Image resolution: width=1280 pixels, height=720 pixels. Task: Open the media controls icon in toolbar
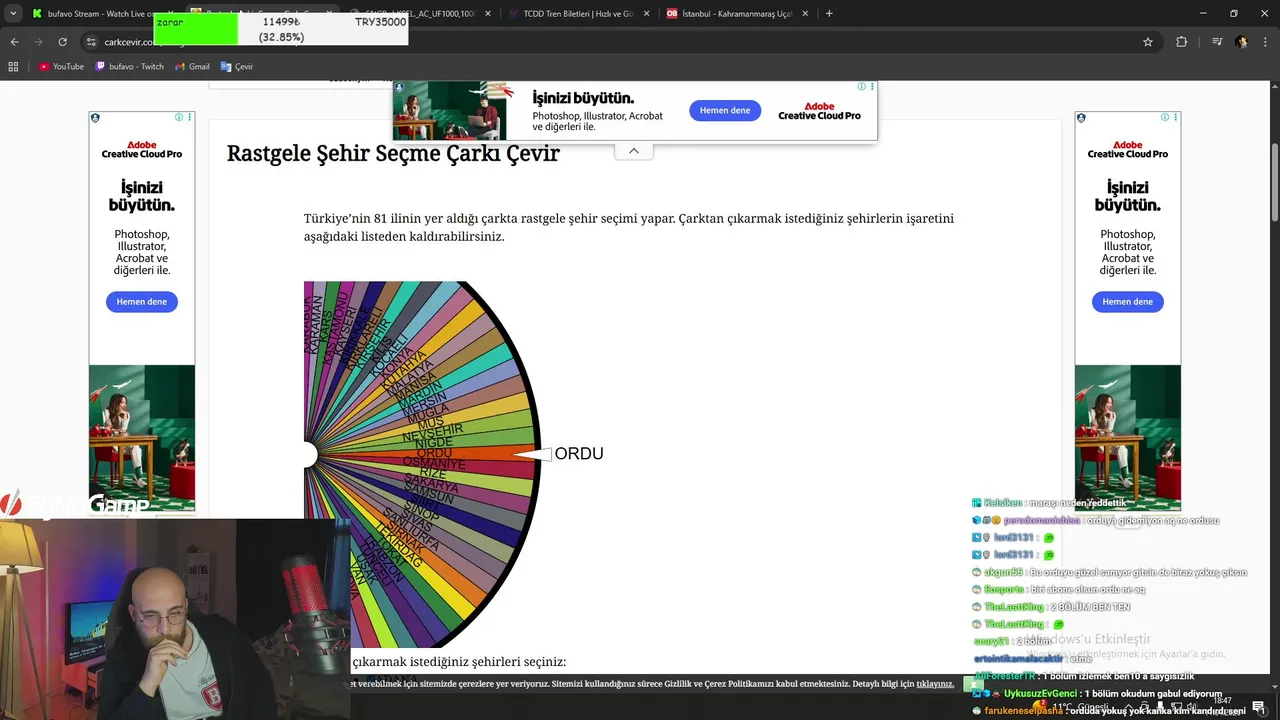1217,42
